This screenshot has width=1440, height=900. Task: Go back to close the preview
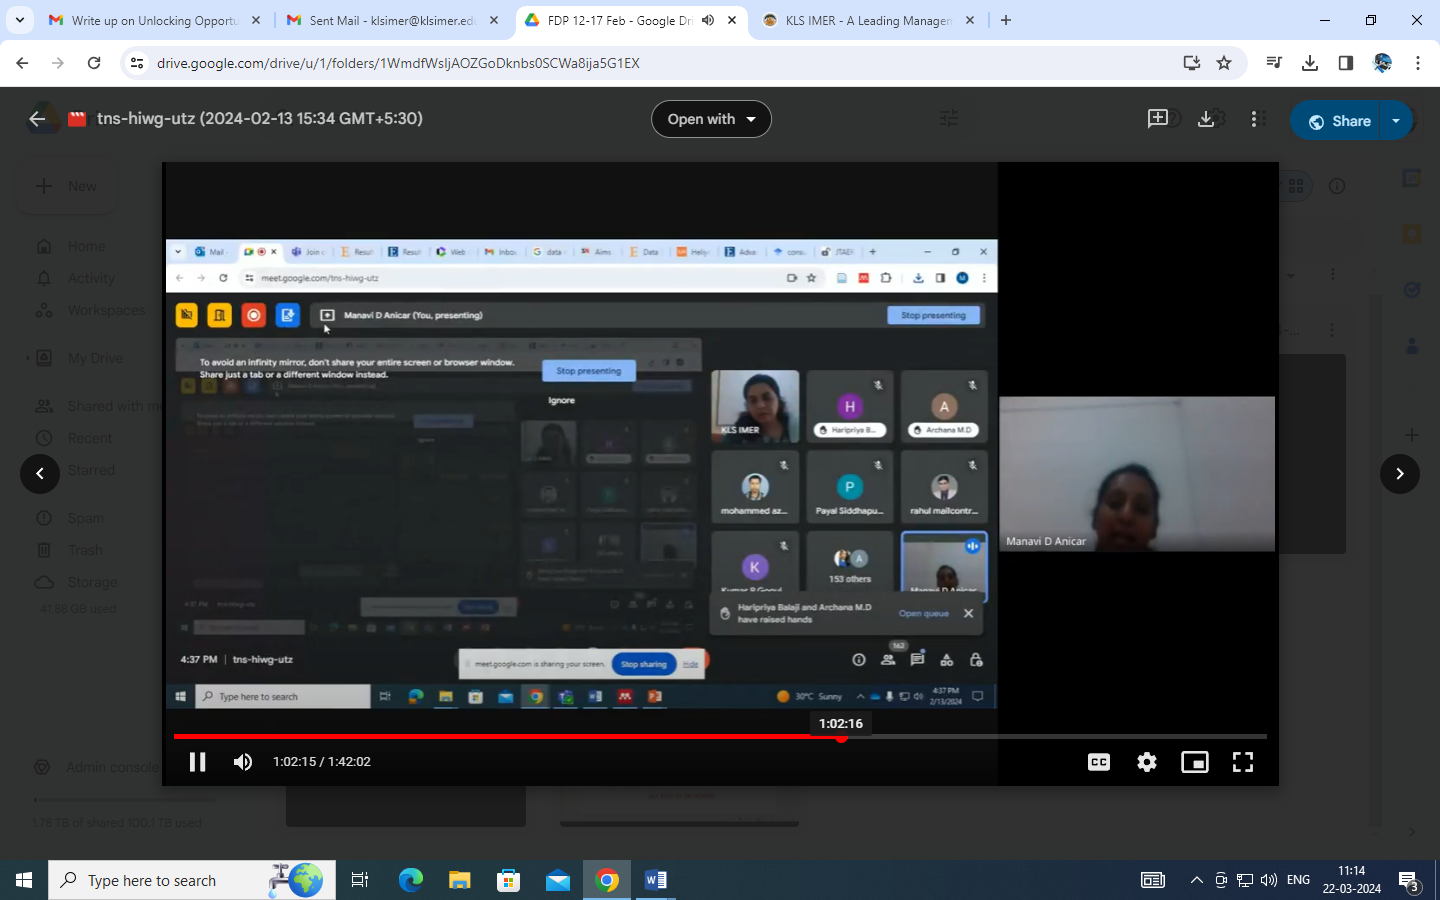point(38,119)
